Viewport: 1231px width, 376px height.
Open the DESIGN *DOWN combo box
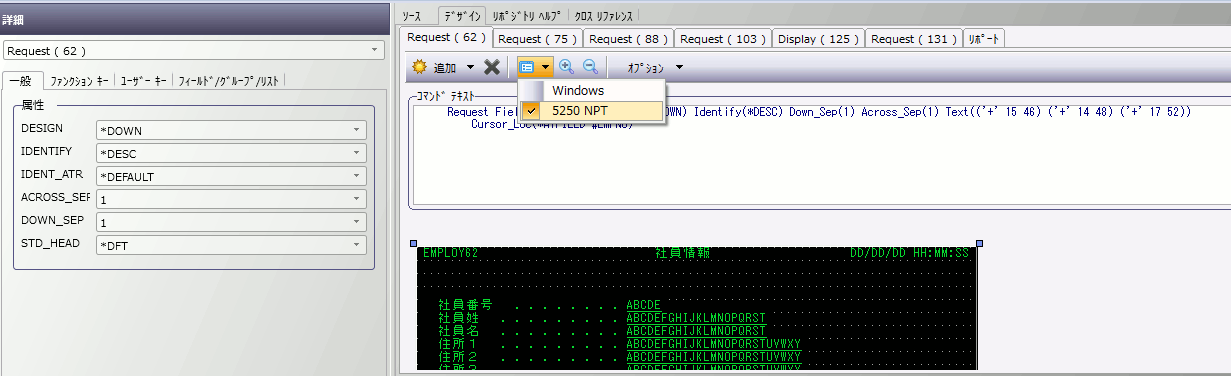[231, 130]
